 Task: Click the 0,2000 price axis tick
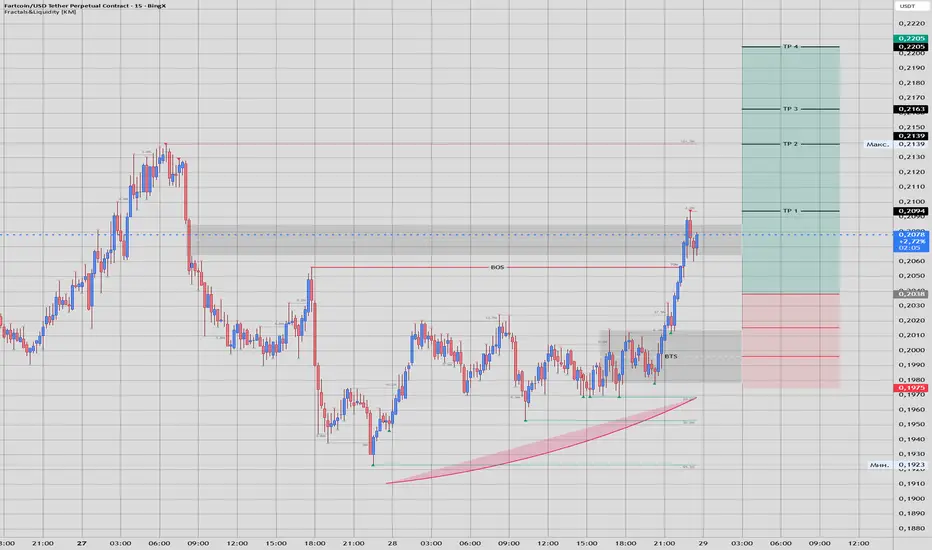pos(911,350)
